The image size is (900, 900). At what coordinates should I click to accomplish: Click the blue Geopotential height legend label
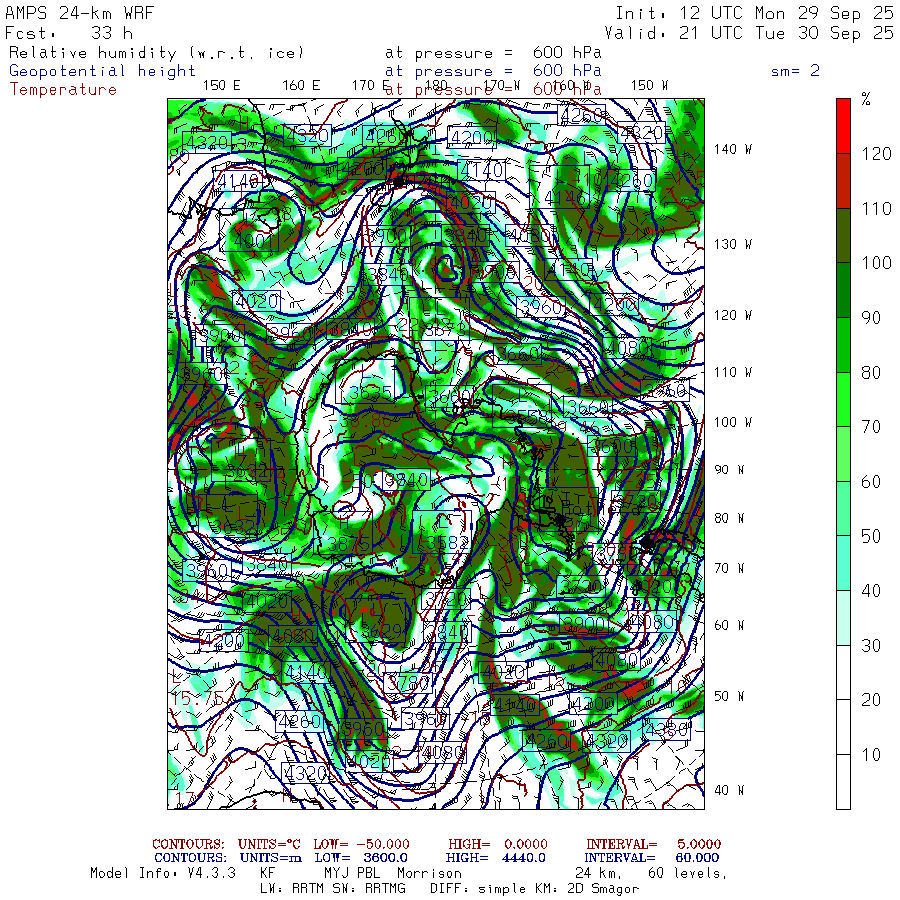point(103,71)
